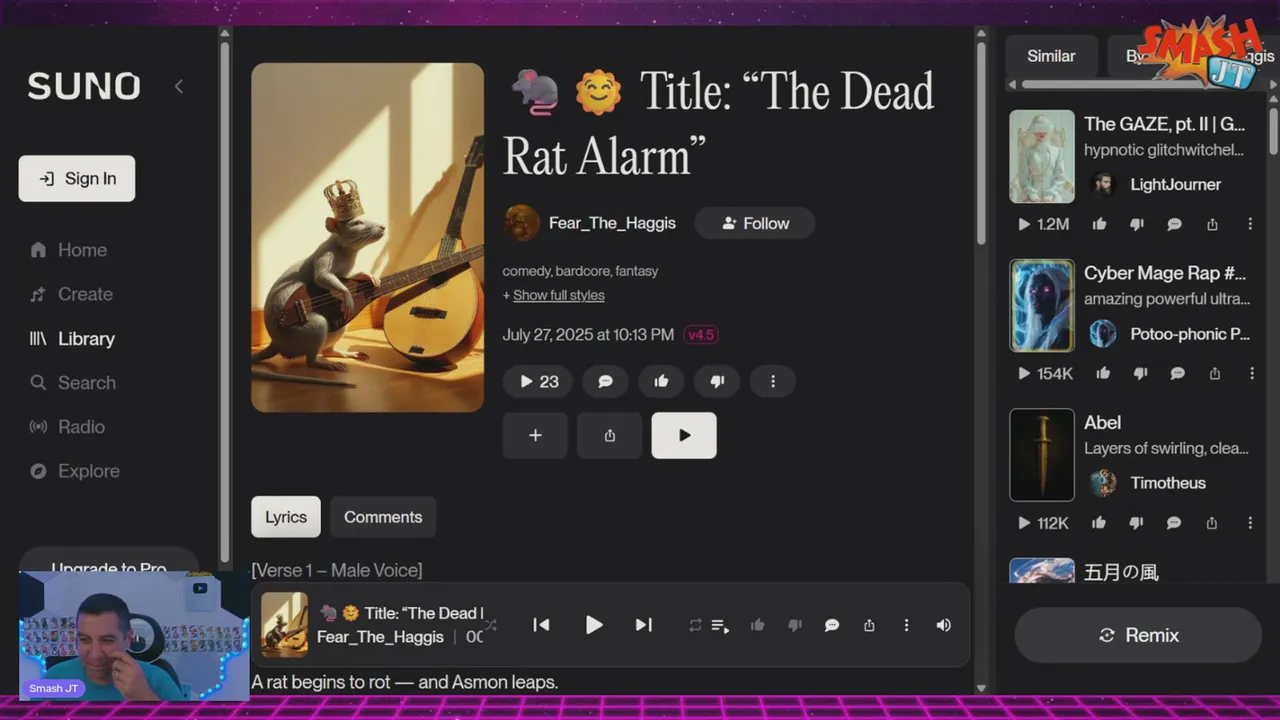This screenshot has height=720, width=1280.
Task: Open Fear_The_Haggis profile avatar
Action: [521, 223]
